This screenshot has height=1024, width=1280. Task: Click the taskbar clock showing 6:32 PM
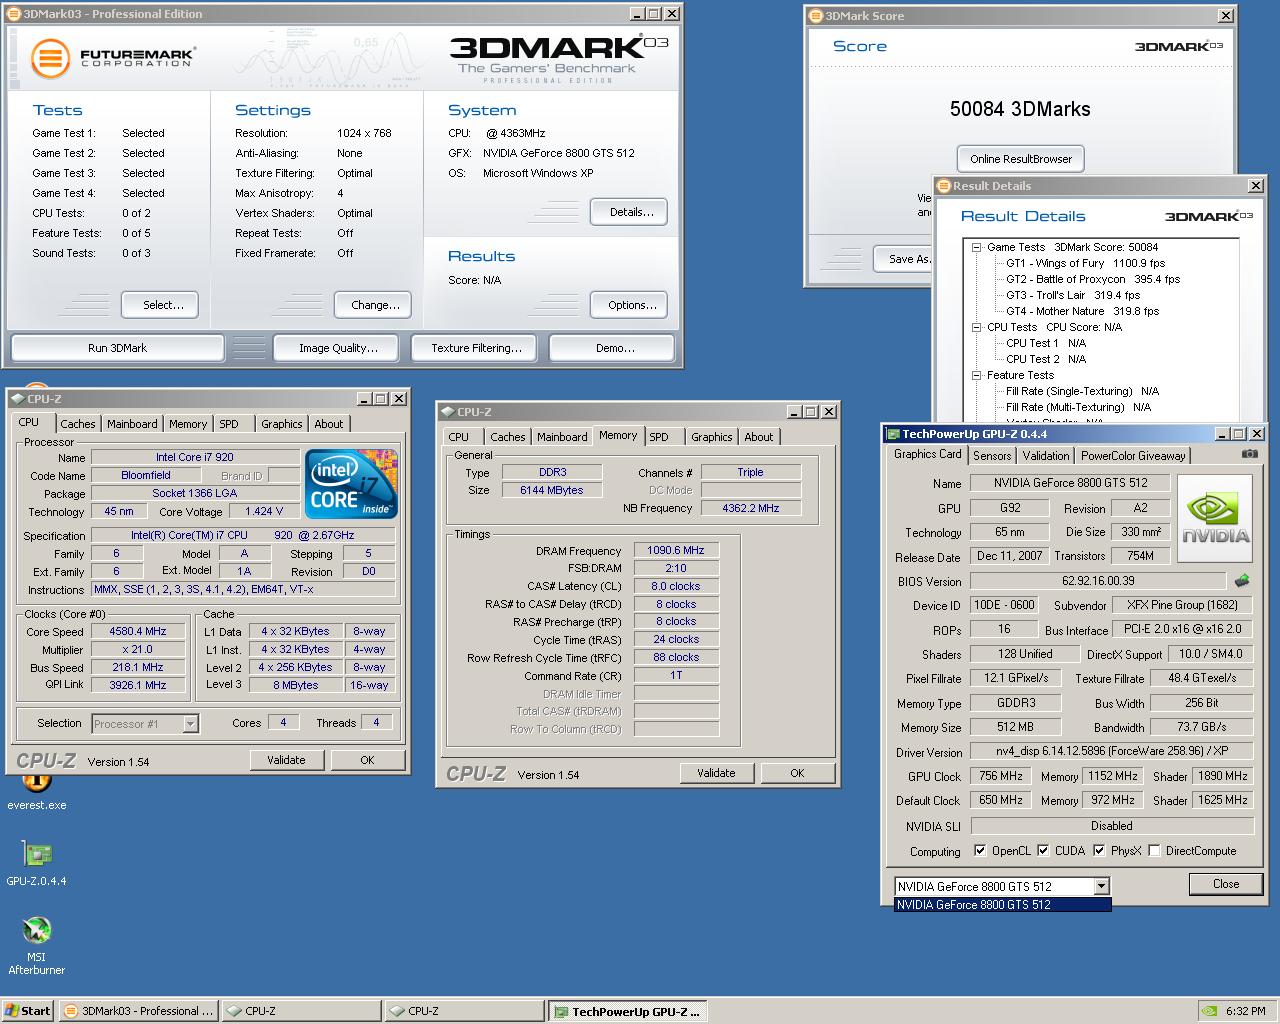click(x=1246, y=1011)
